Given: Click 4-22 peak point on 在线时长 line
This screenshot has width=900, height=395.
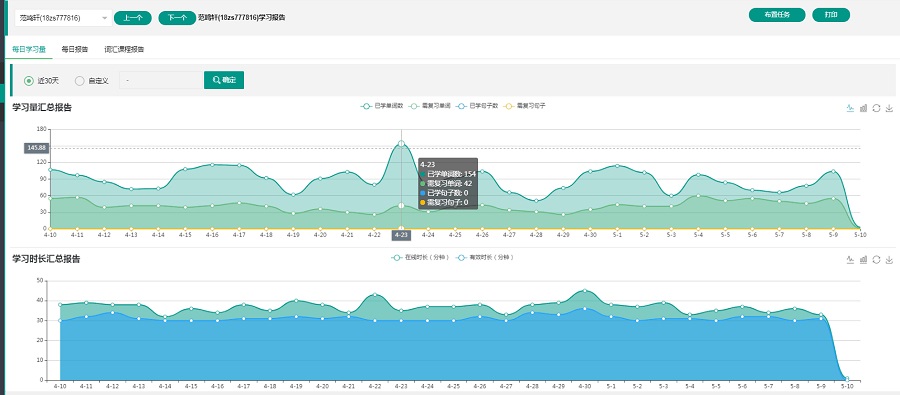Looking at the screenshot, I should click(375, 295).
